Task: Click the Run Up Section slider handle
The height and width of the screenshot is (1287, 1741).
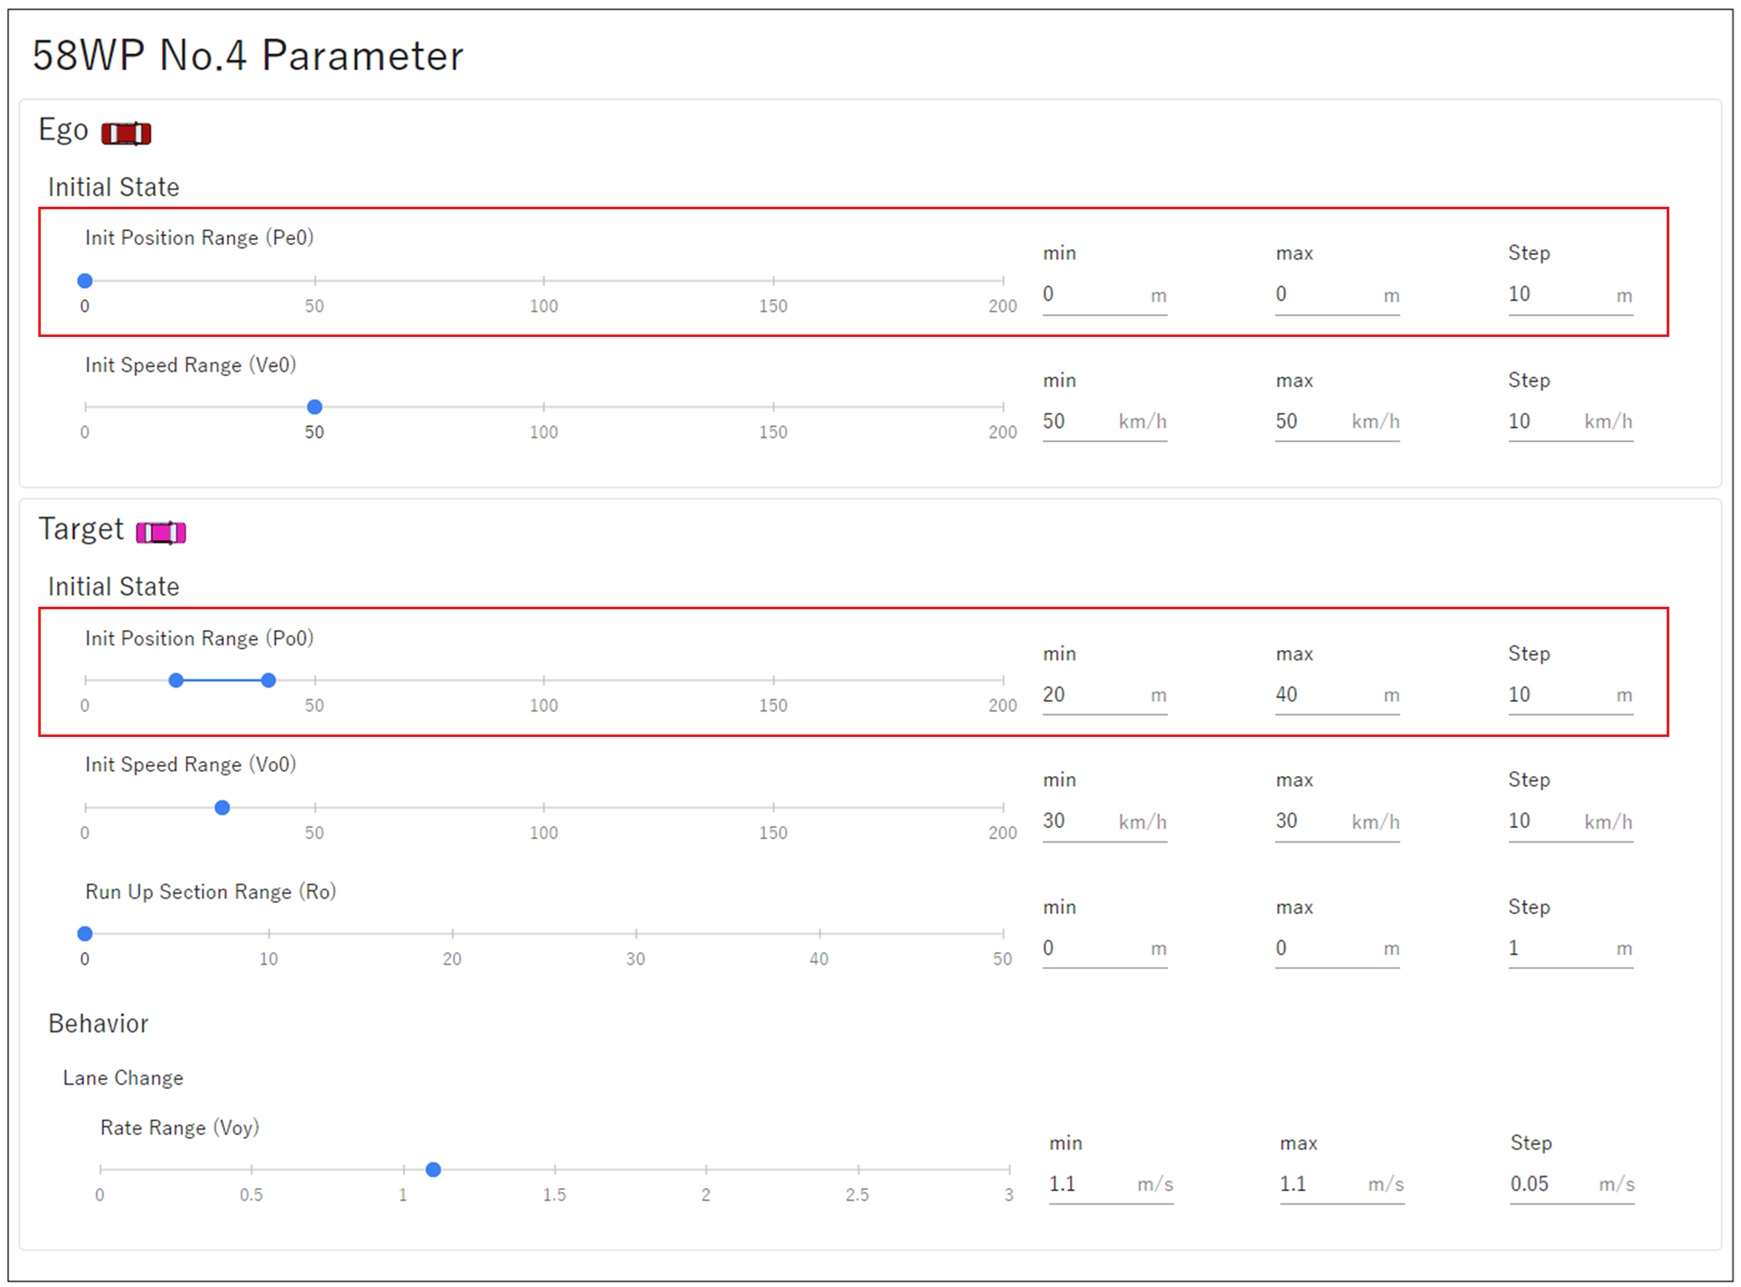Action: [x=85, y=933]
